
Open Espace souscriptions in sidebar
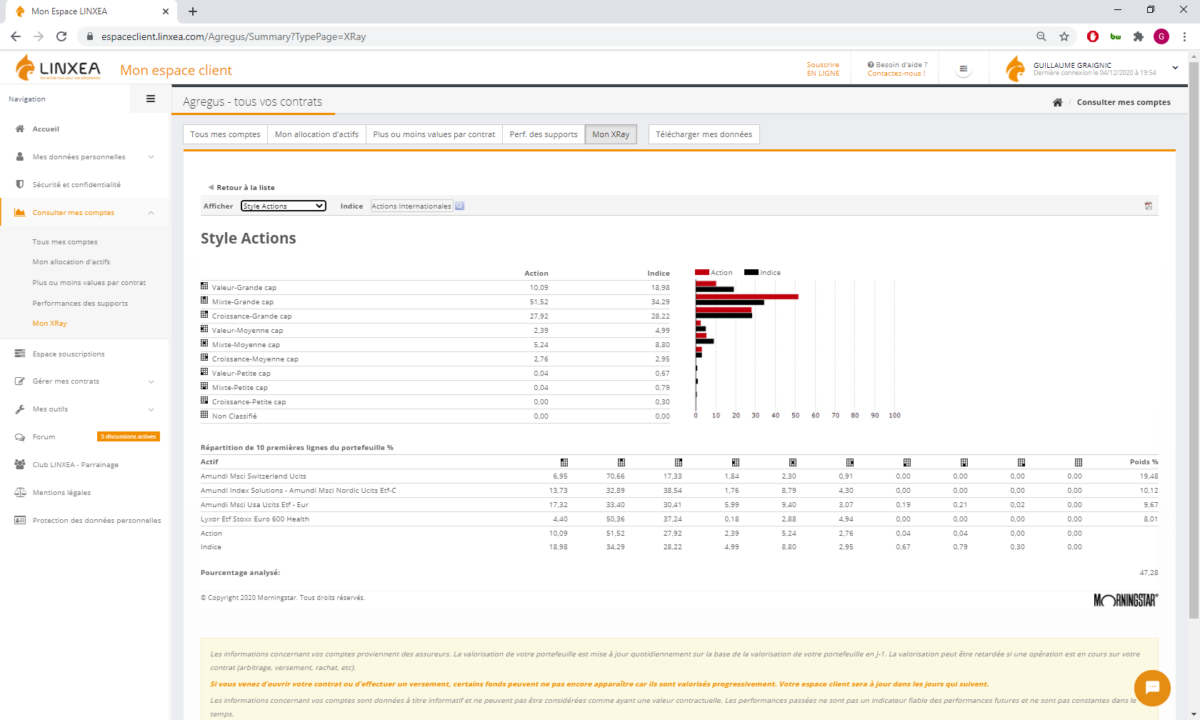pos(68,353)
